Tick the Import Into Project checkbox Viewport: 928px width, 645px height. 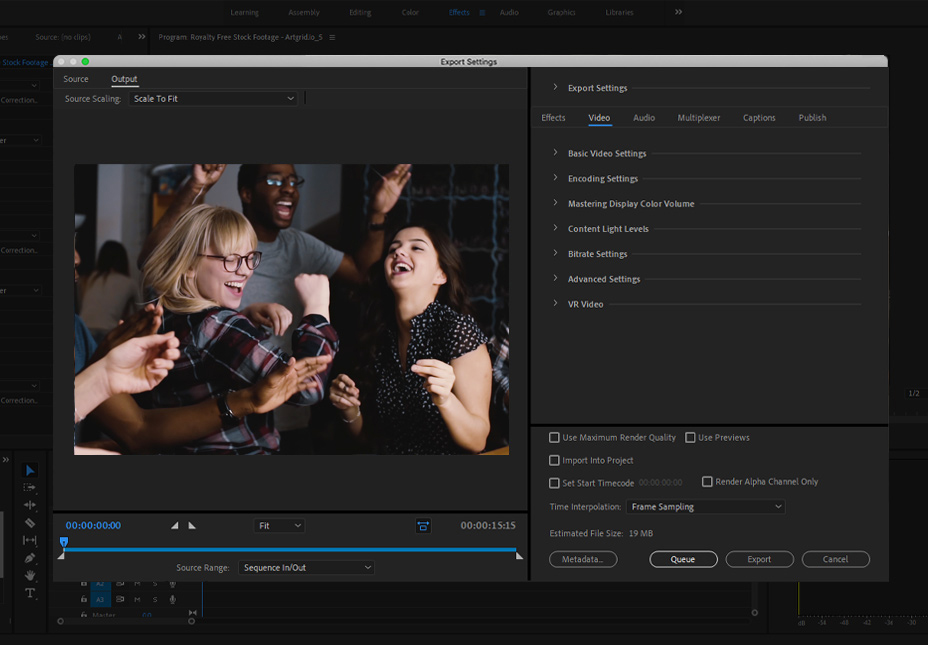pyautogui.click(x=555, y=461)
